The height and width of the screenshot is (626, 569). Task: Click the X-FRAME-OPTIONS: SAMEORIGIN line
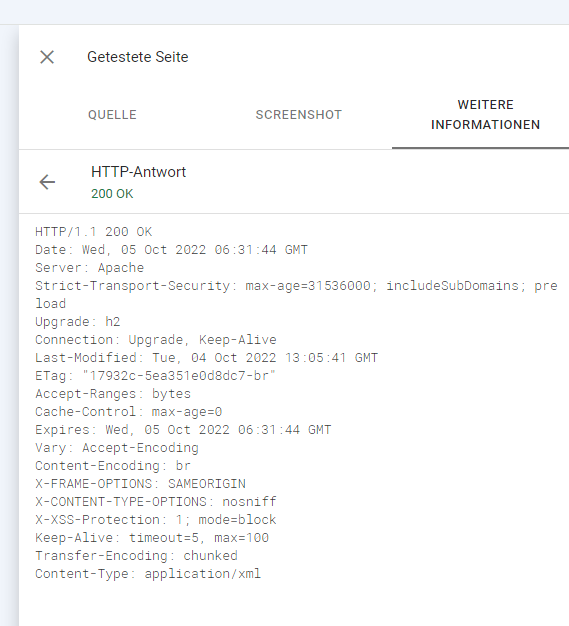[141, 484]
